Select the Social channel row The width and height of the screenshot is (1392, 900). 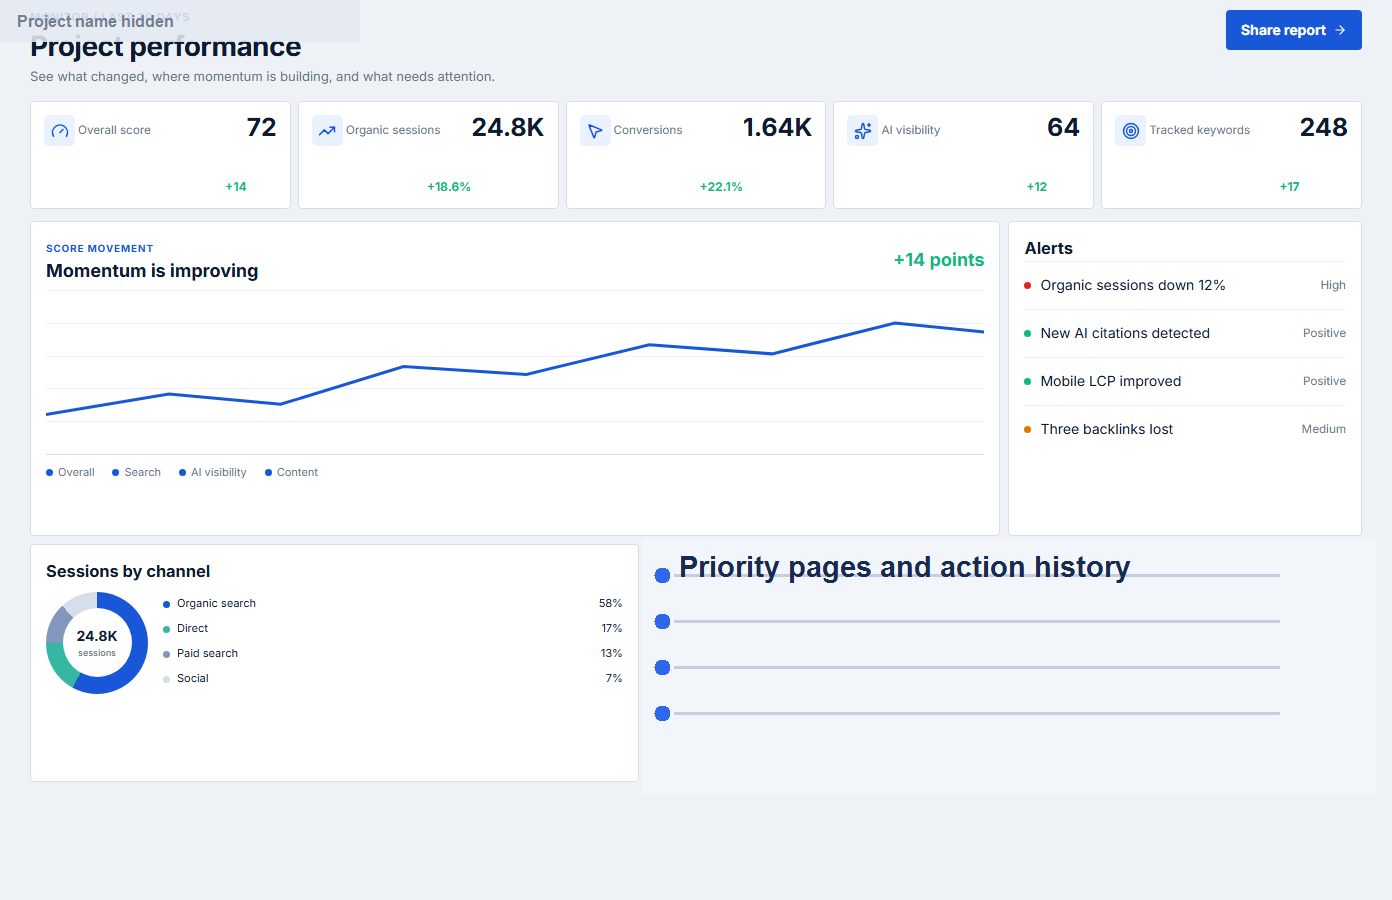coord(392,678)
